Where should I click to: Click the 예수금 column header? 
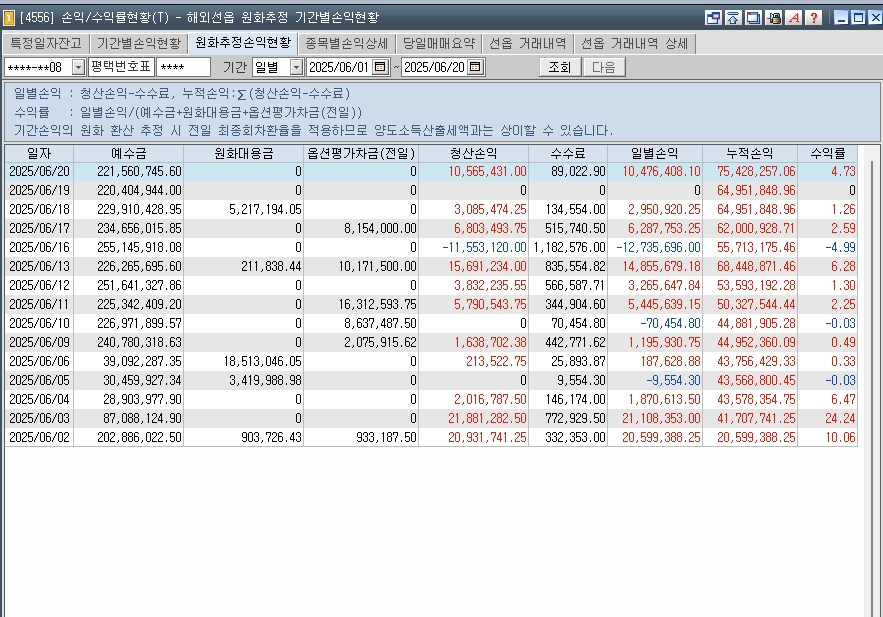128,154
